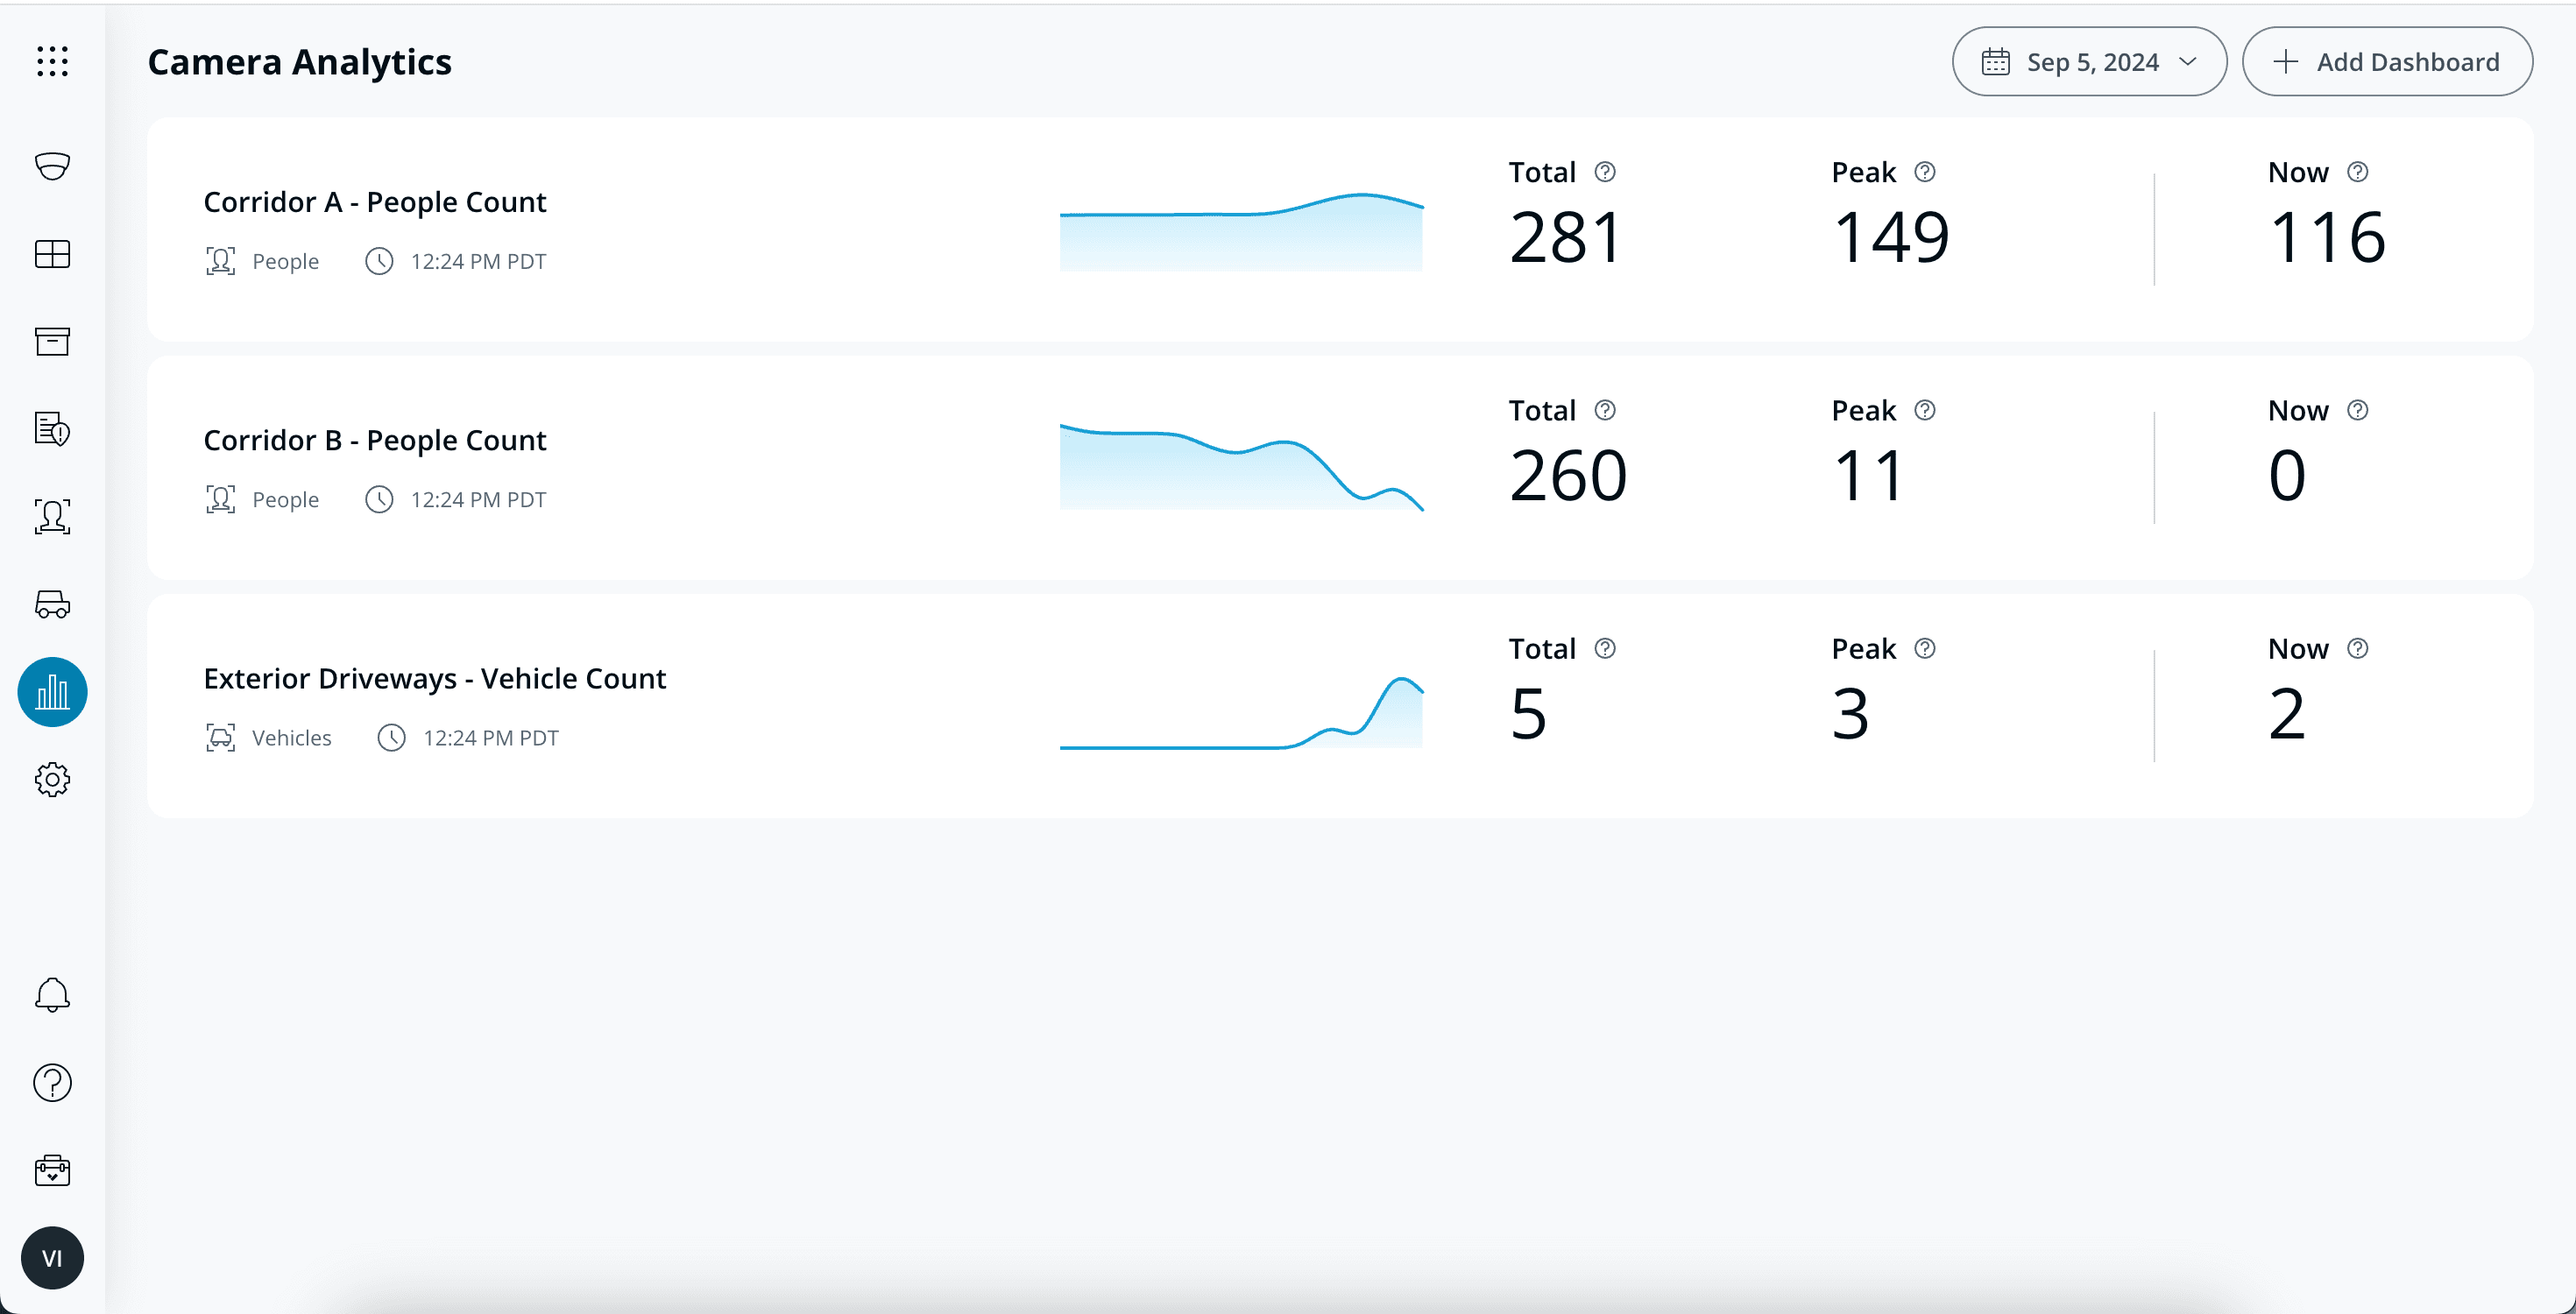
Task: Open the Reports section in sidebar
Action: point(52,430)
